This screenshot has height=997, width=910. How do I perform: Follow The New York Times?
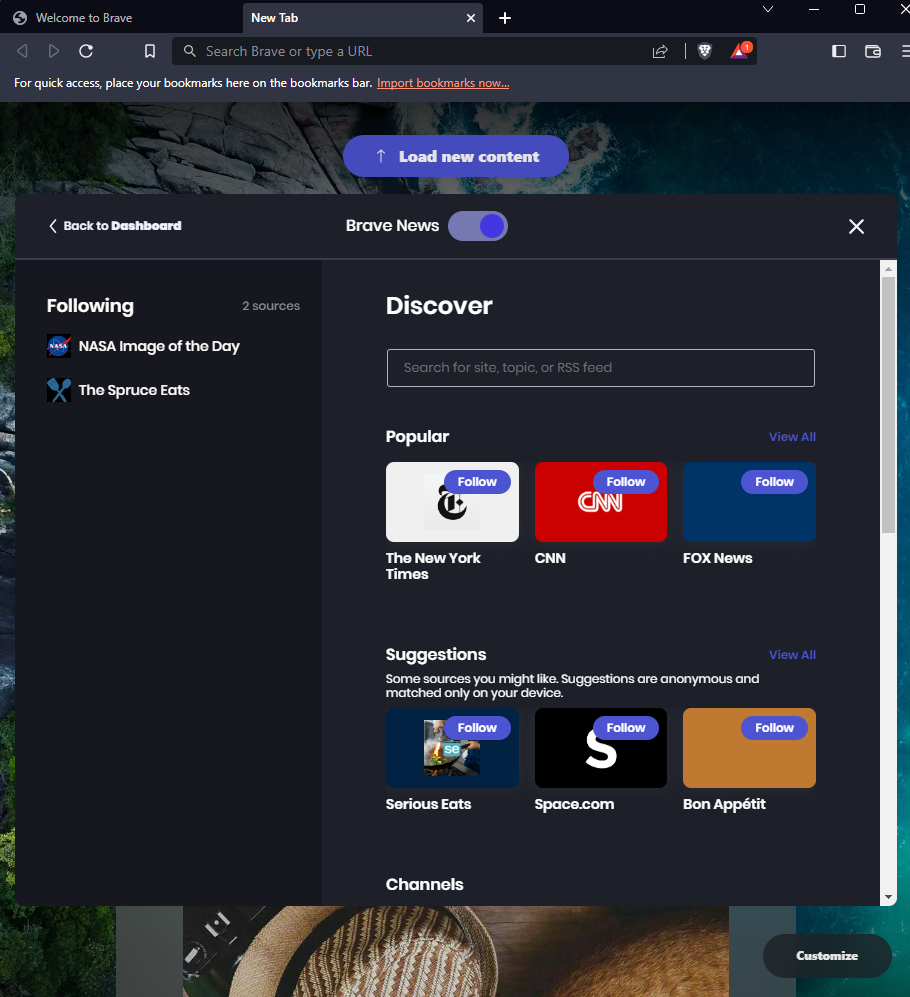477,482
